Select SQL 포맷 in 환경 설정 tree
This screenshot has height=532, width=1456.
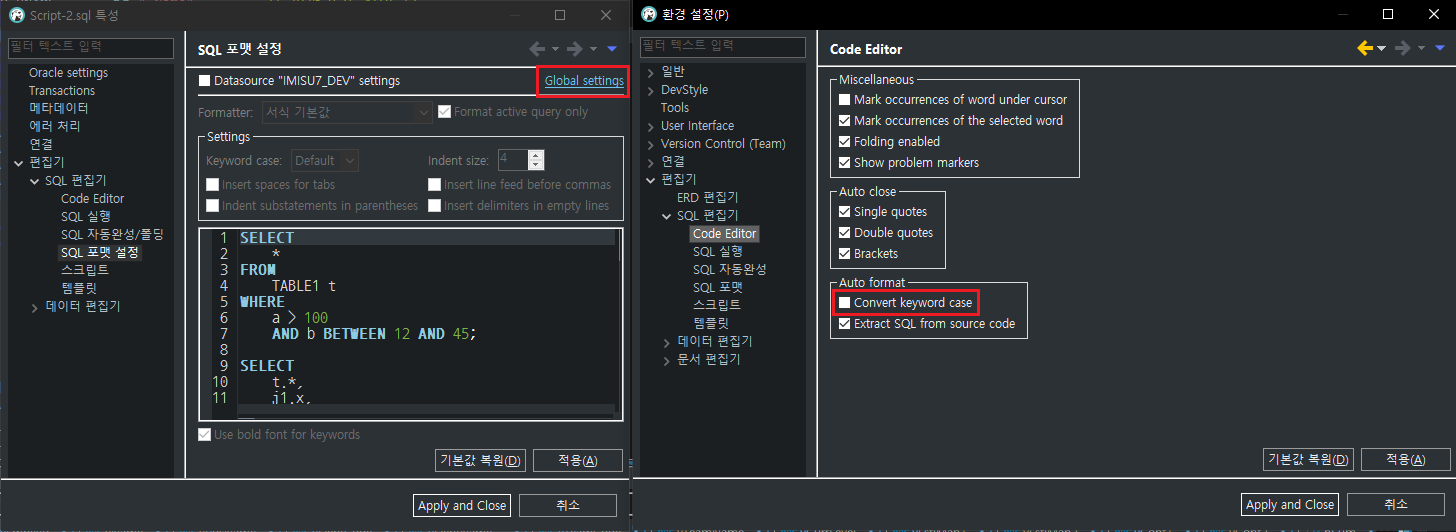pos(718,288)
